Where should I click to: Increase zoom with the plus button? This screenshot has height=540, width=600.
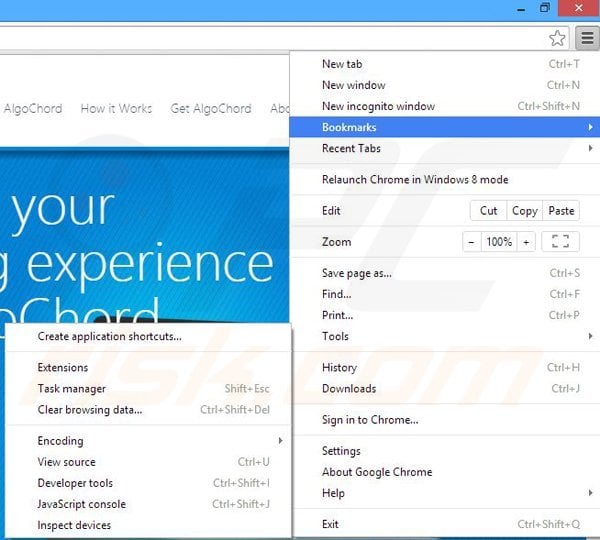526,242
